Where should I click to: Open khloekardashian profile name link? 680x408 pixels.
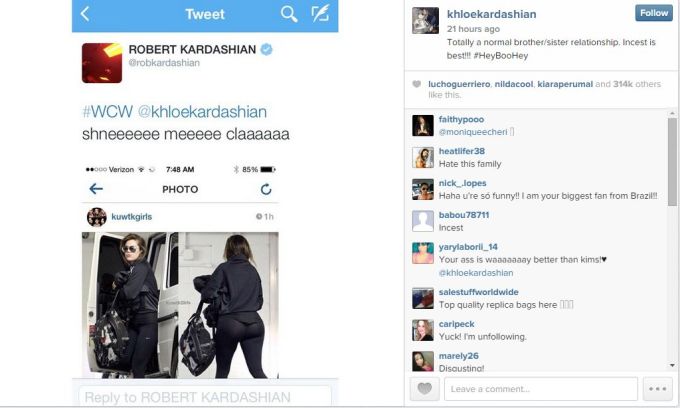491,14
